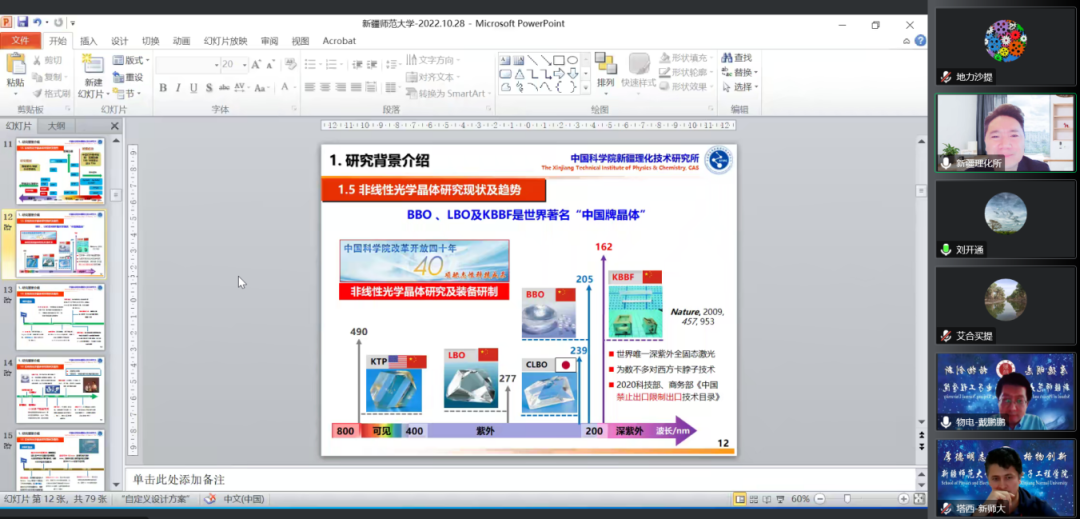Switch to the Outline (大纲) pane tab
Screen dimensions: 1080x519
pyautogui.click(x=58, y=126)
